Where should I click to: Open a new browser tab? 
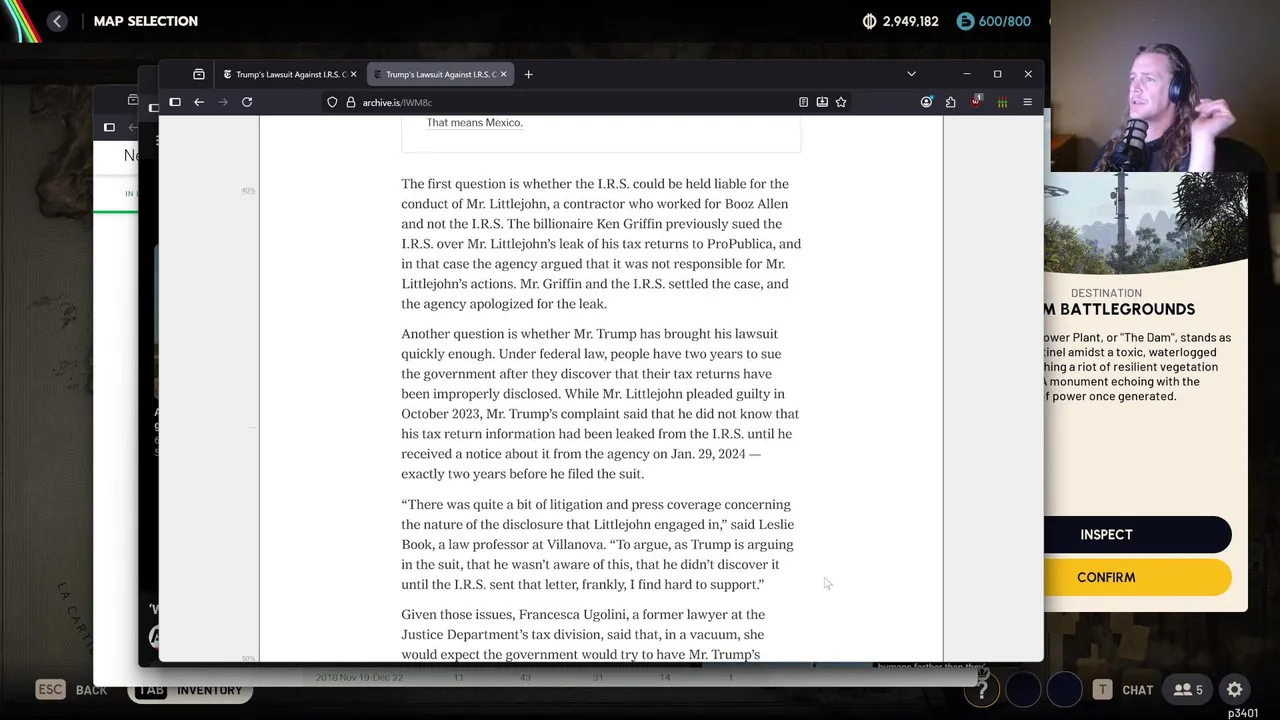(x=528, y=74)
